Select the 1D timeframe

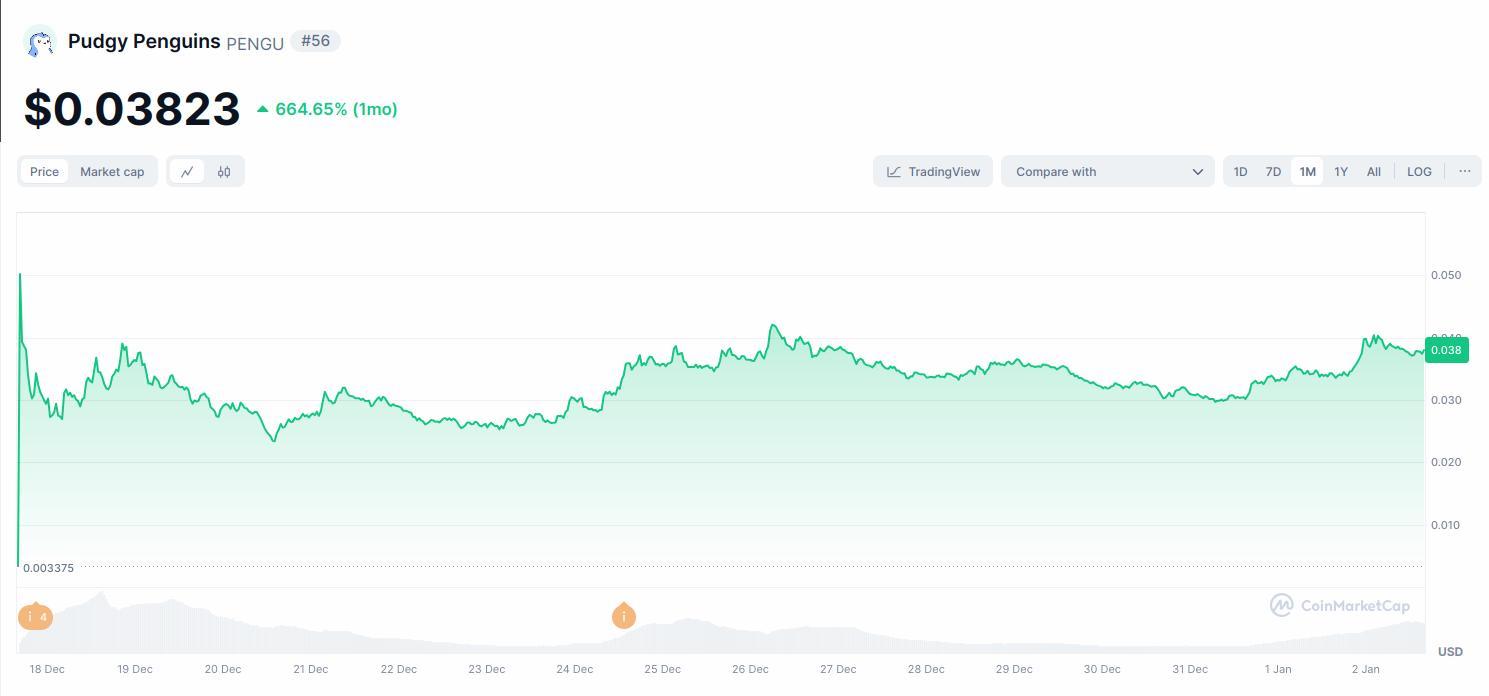pos(1240,171)
